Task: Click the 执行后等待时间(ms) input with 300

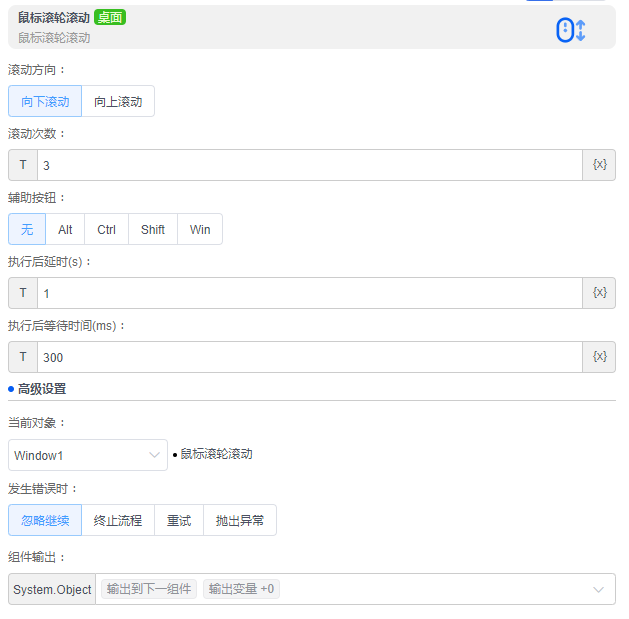Action: point(310,357)
